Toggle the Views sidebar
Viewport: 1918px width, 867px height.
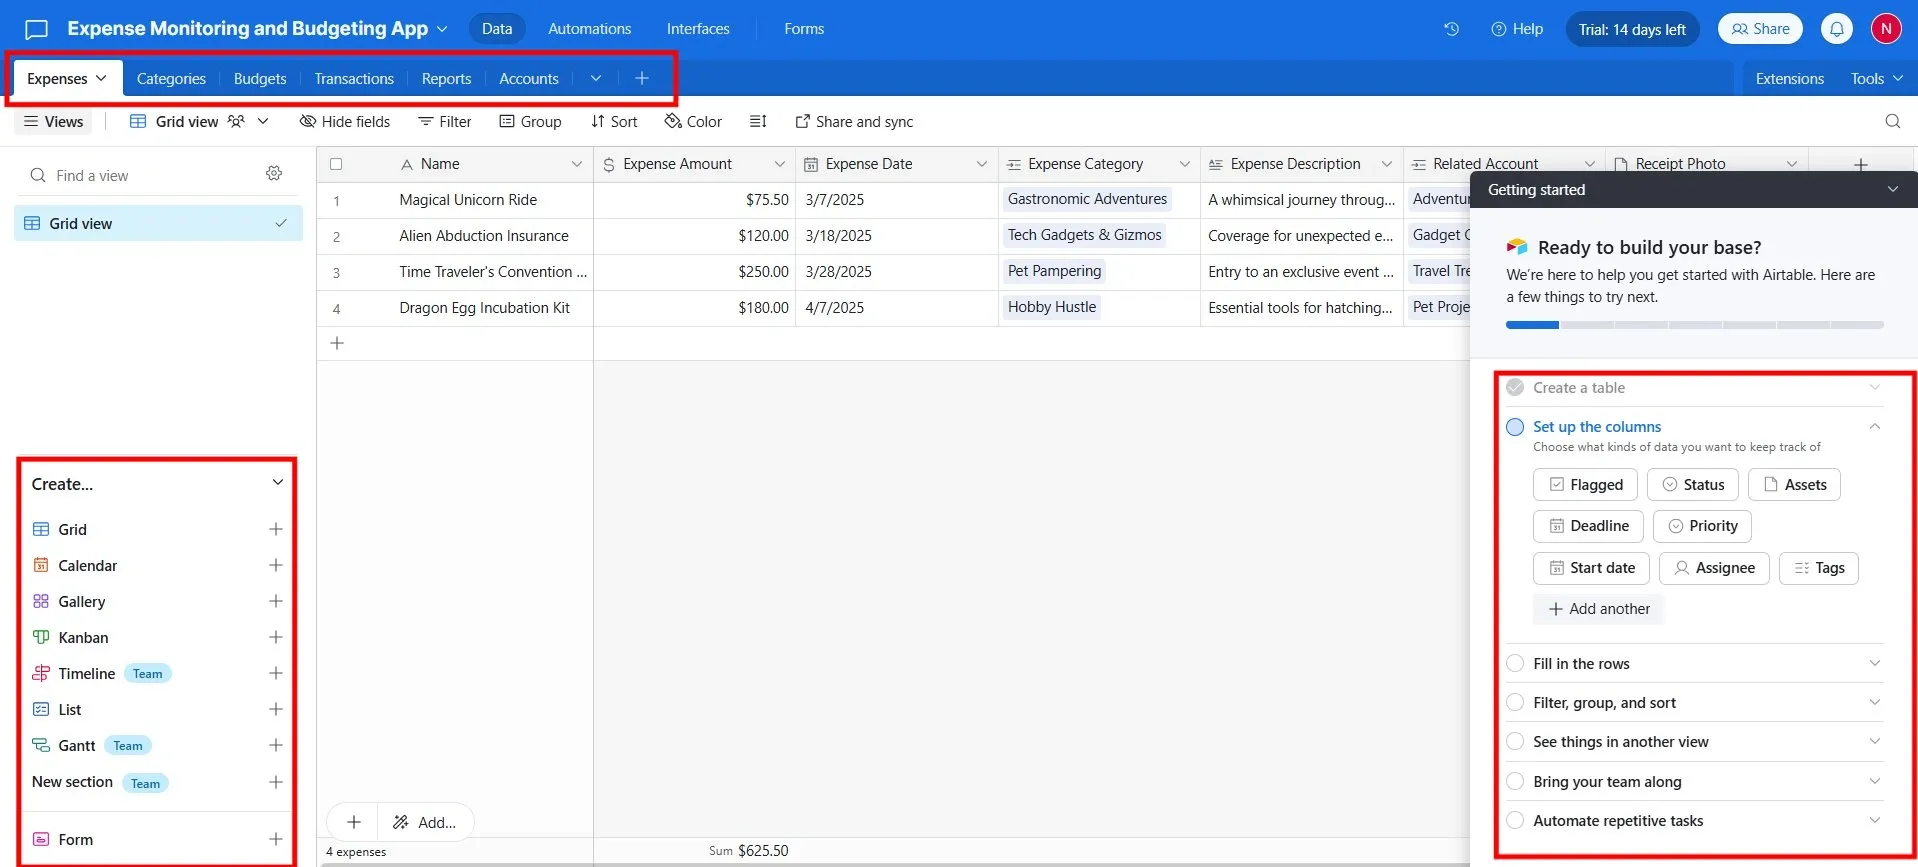53,121
